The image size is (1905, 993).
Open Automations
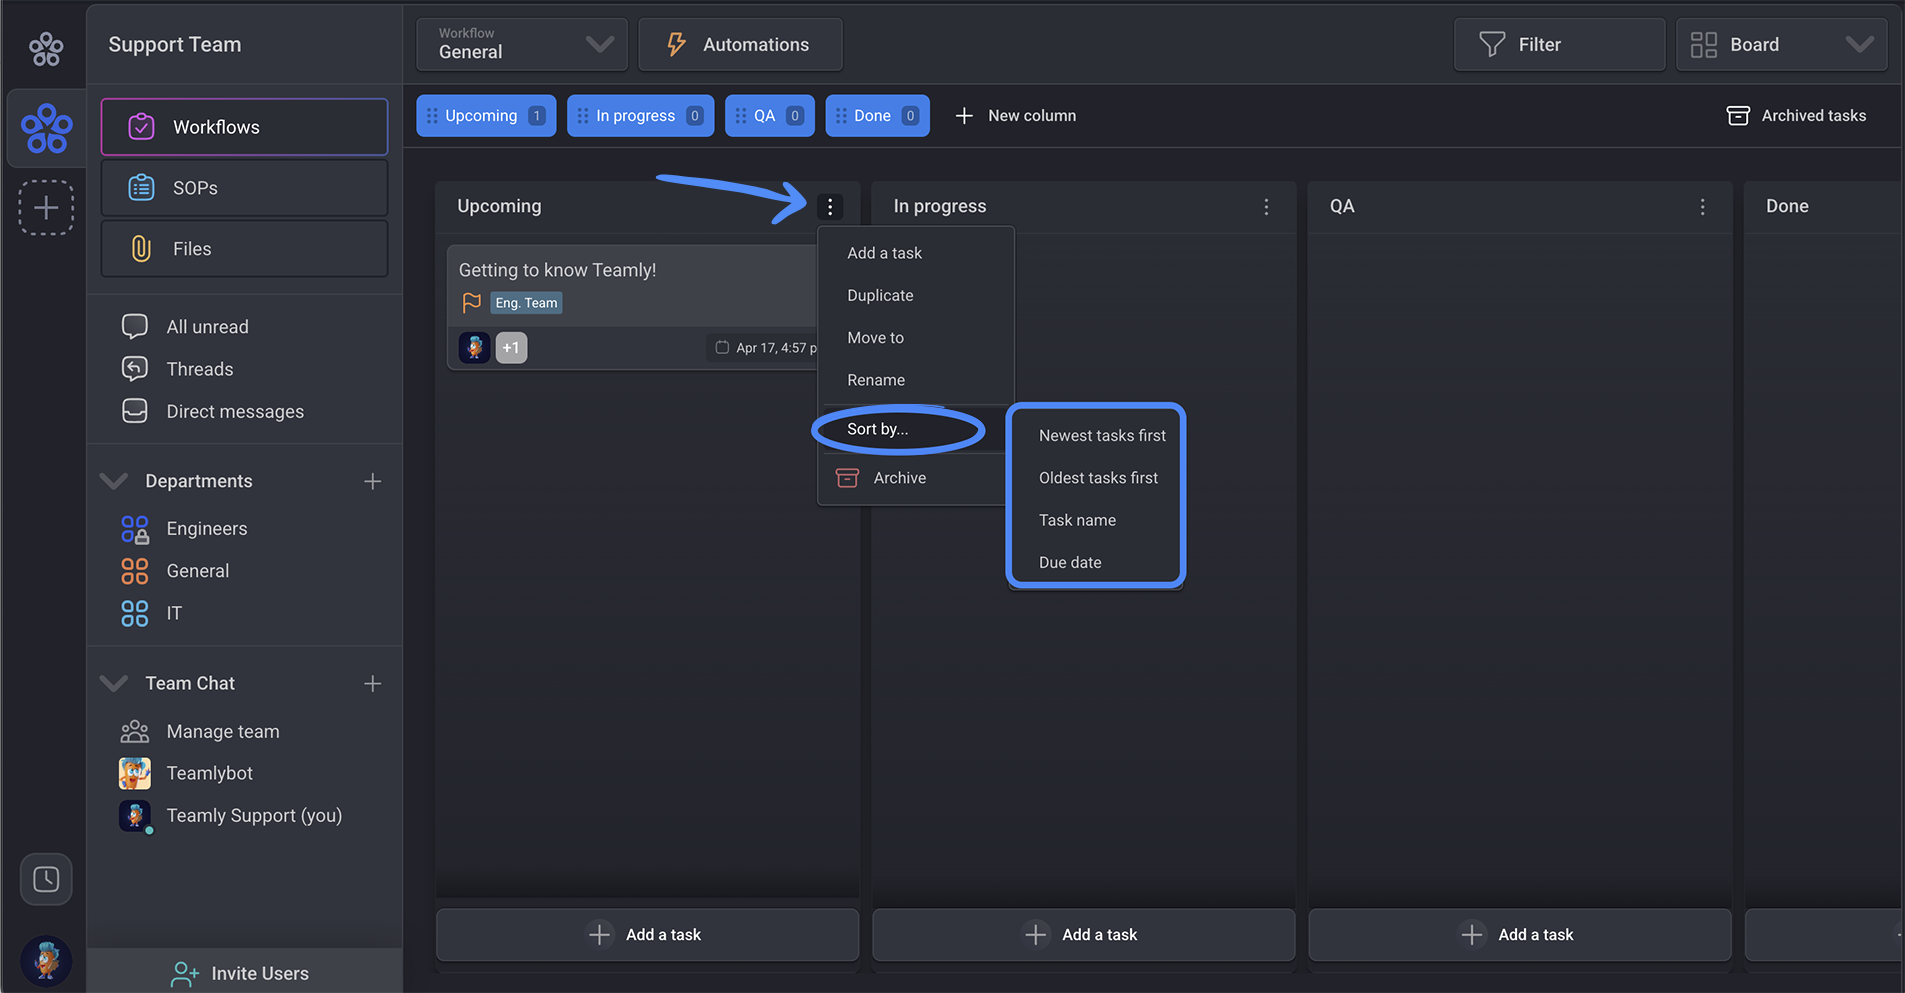[x=740, y=44]
